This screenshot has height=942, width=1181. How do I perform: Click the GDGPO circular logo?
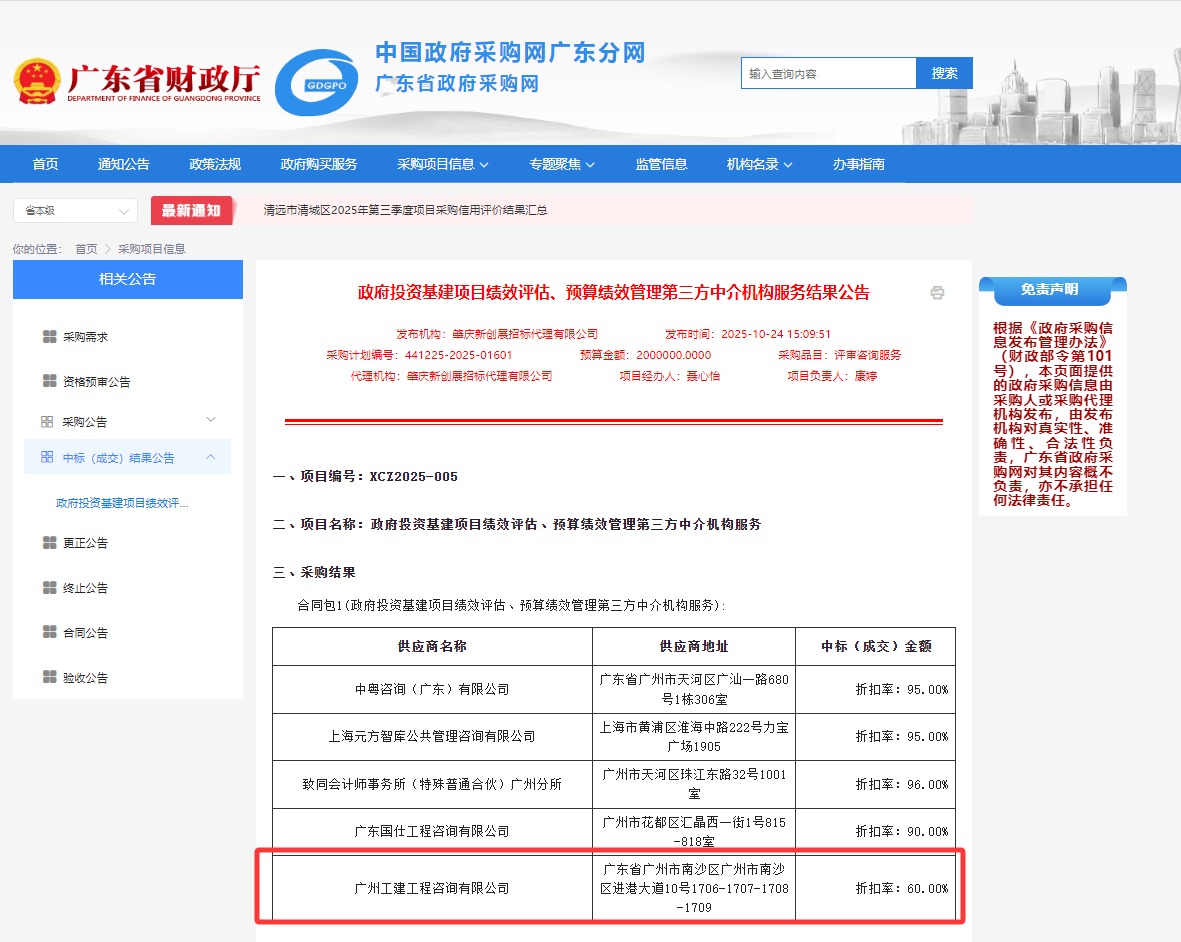click(x=316, y=83)
